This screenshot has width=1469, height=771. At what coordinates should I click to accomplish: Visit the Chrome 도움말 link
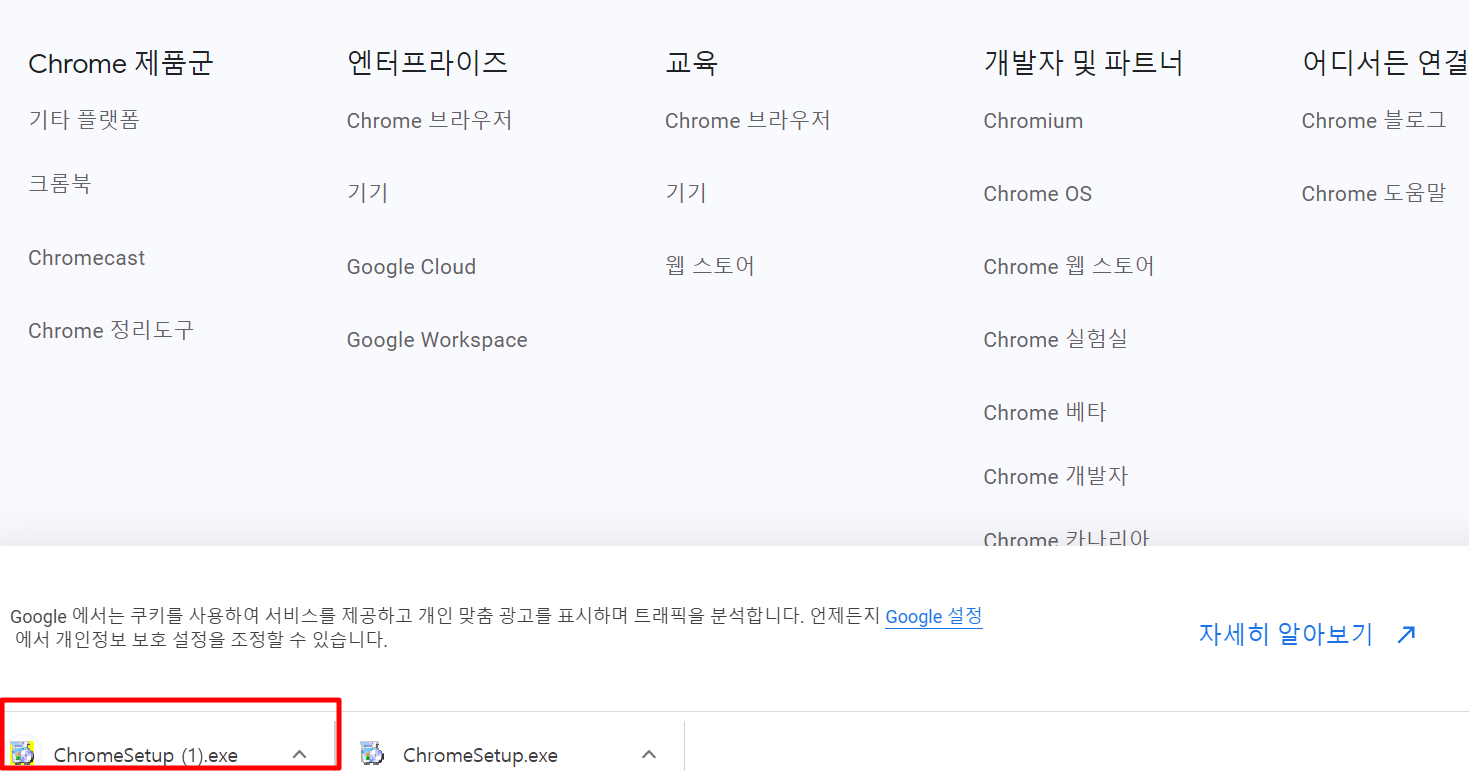[x=1374, y=194]
